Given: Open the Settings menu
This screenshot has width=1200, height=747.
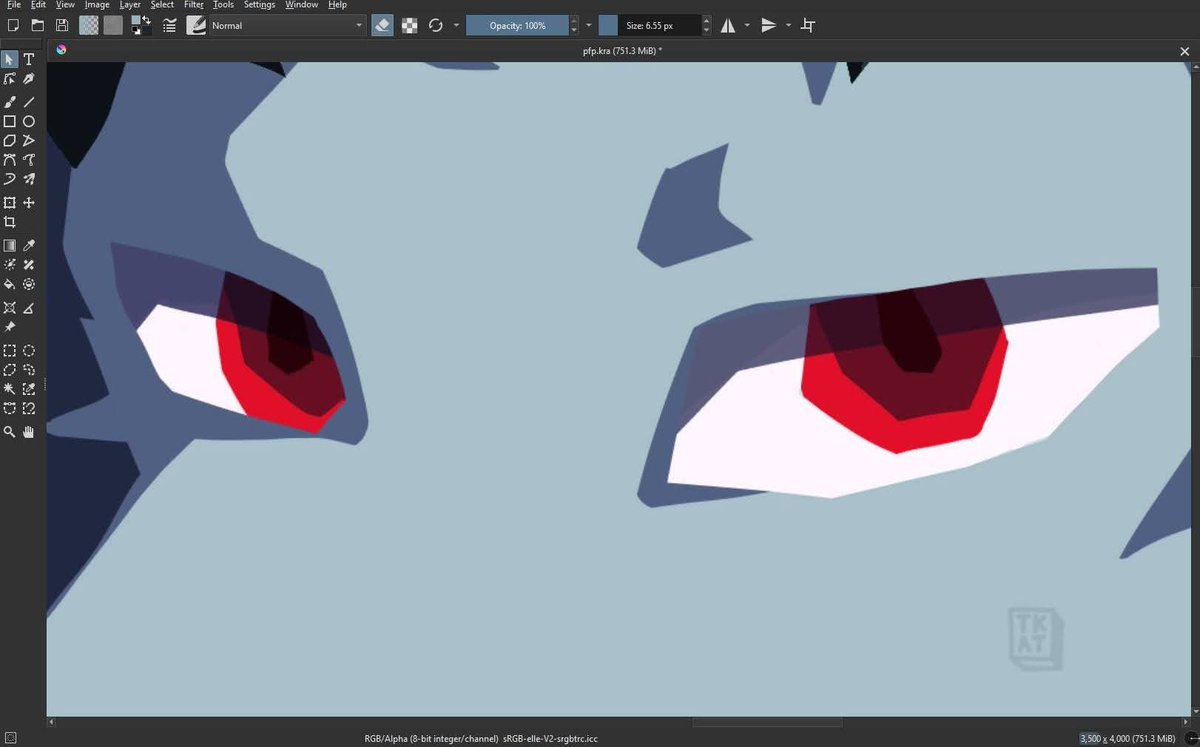Looking at the screenshot, I should pos(260,5).
